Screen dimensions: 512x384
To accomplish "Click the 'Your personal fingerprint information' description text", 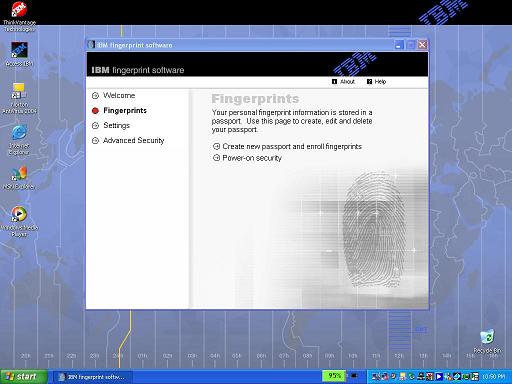I will tap(292, 121).
